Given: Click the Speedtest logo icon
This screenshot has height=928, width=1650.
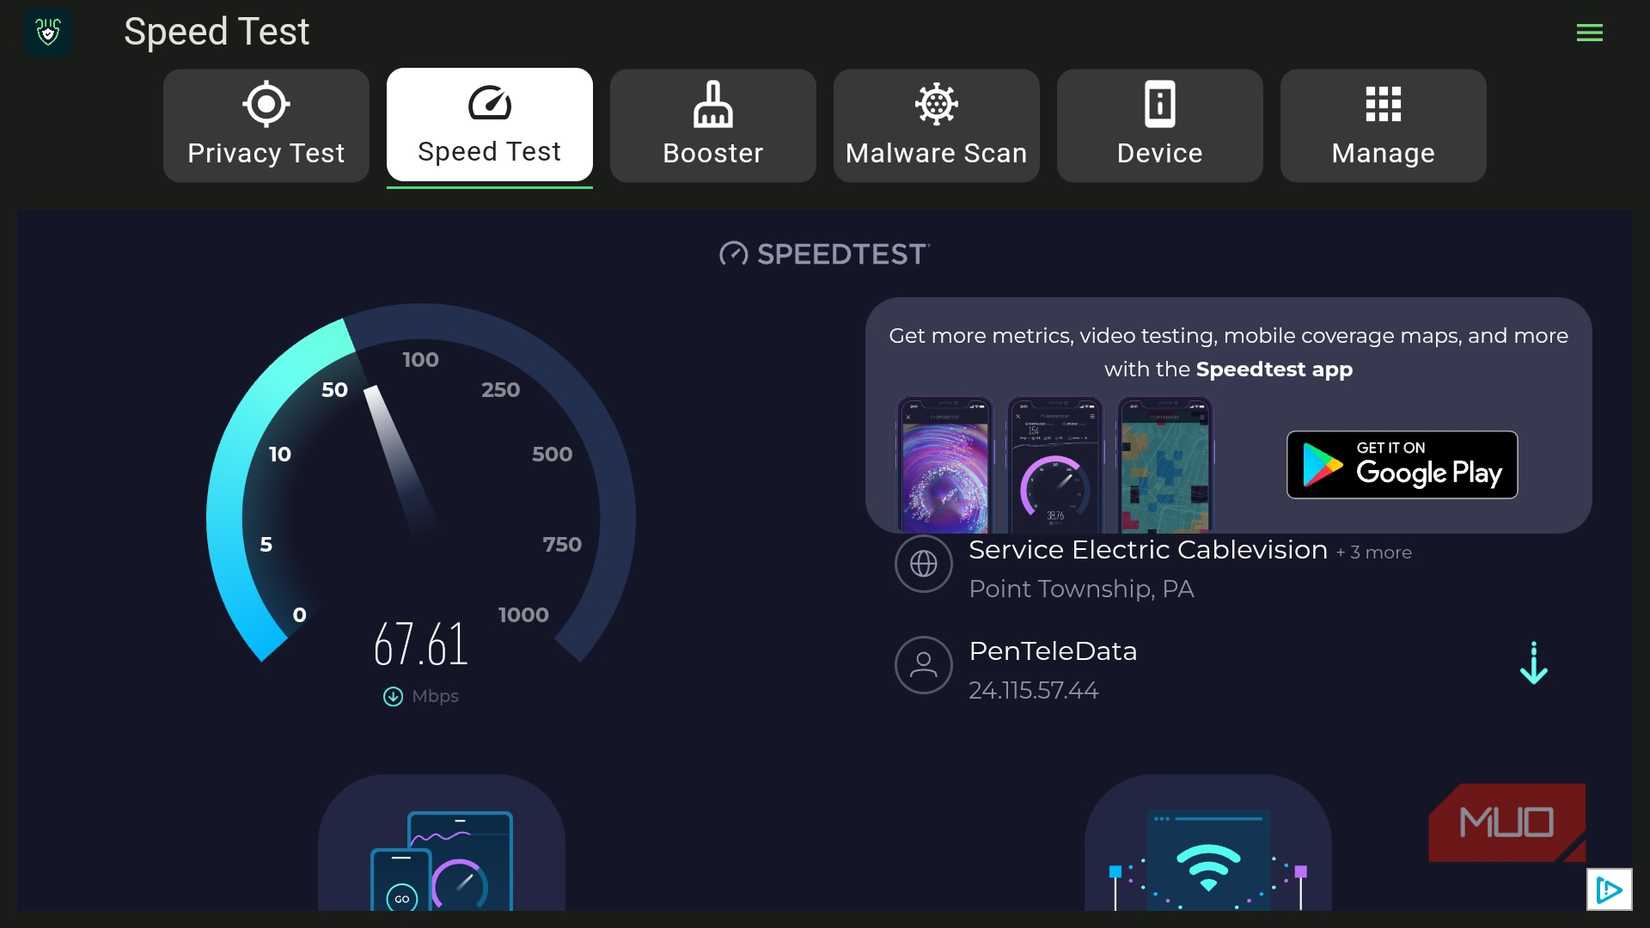Looking at the screenshot, I should tap(734, 254).
